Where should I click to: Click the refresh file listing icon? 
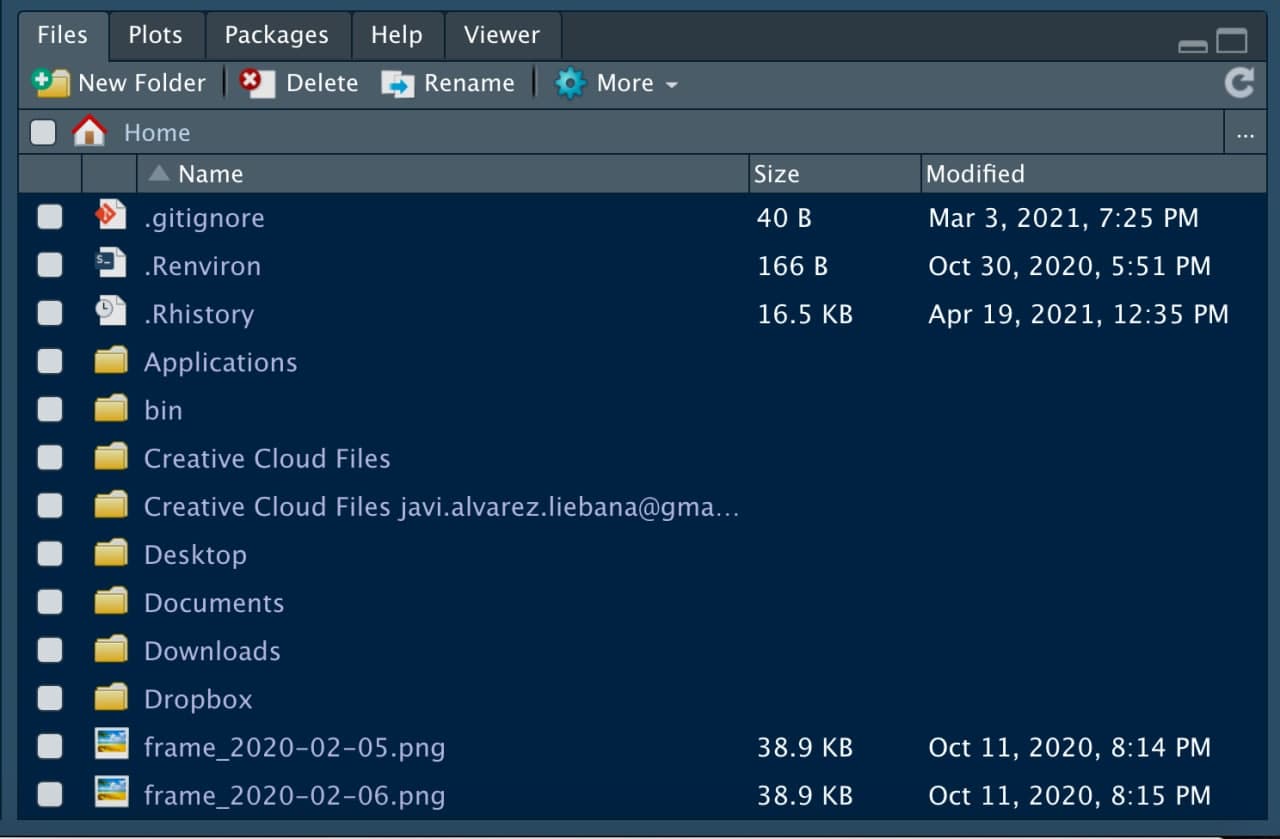point(1239,83)
